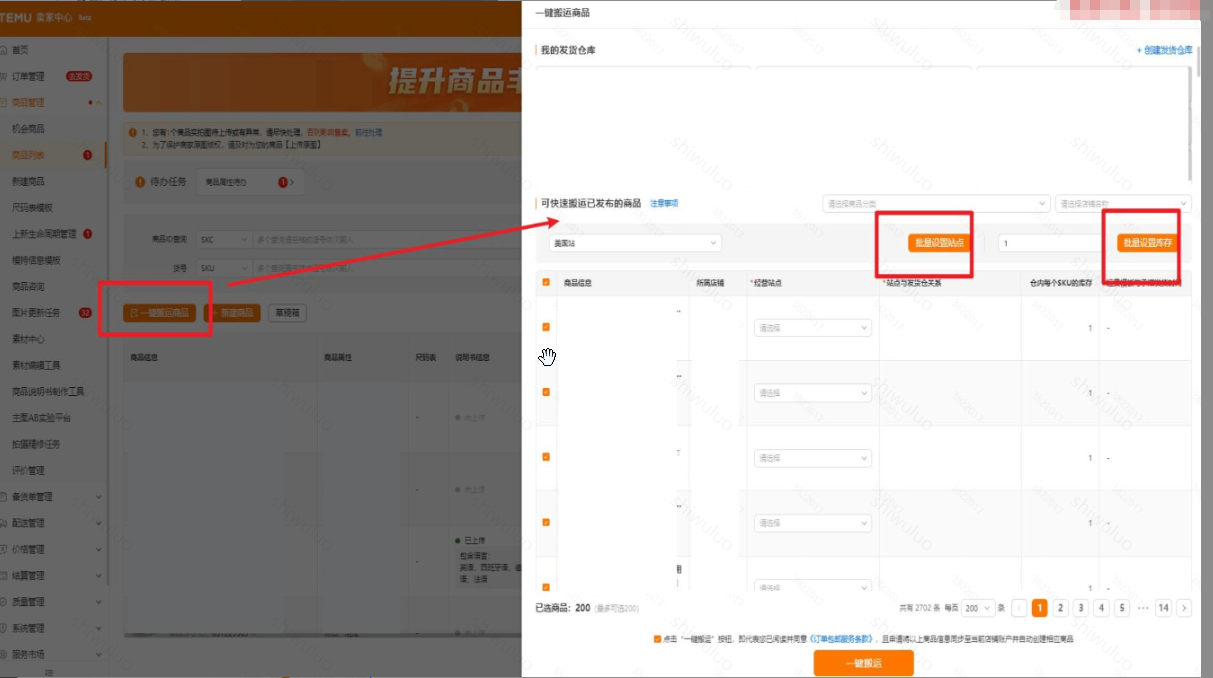
Task: Click the previous page arrow in pagination
Action: [1019, 608]
